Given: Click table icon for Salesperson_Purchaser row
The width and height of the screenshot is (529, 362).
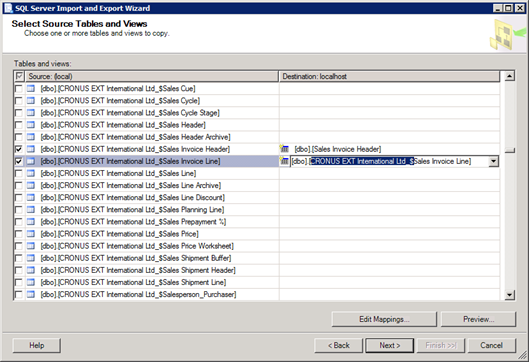Looking at the screenshot, I should [31, 295].
